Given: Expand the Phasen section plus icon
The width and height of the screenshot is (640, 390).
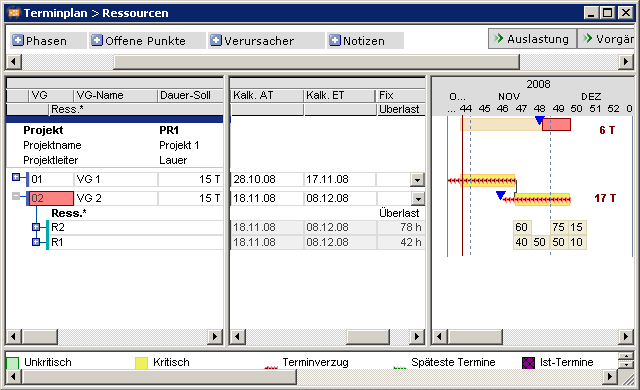Looking at the screenshot, I should 18,40.
